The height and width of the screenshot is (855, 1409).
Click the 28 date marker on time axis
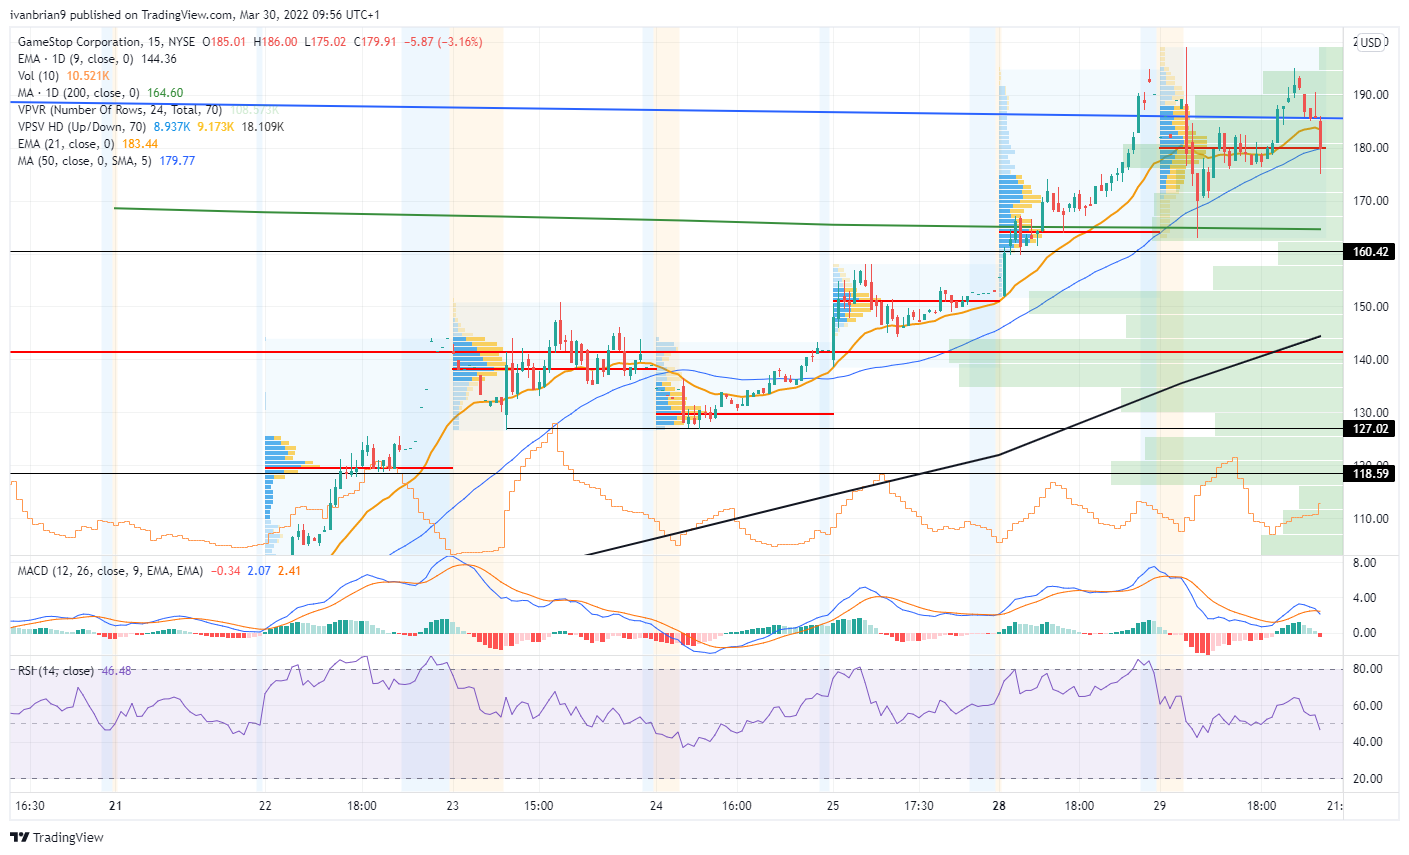pos(999,806)
